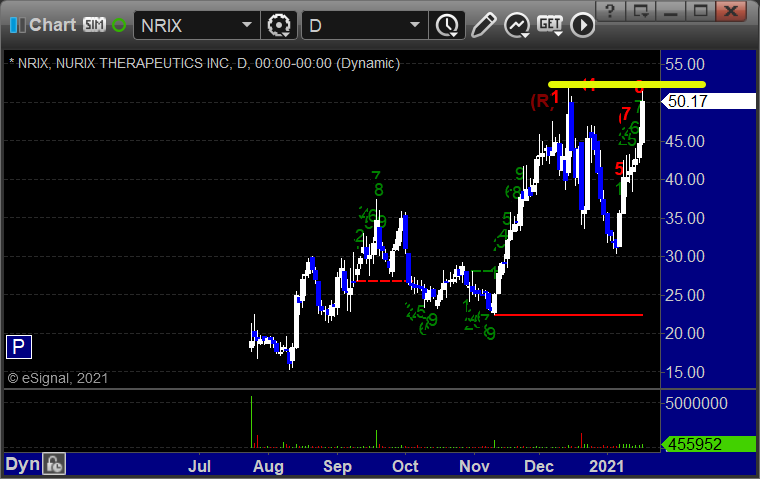Click the 40.00 price axis label
Image resolution: width=760 pixels, height=479 pixels.
(x=685, y=179)
